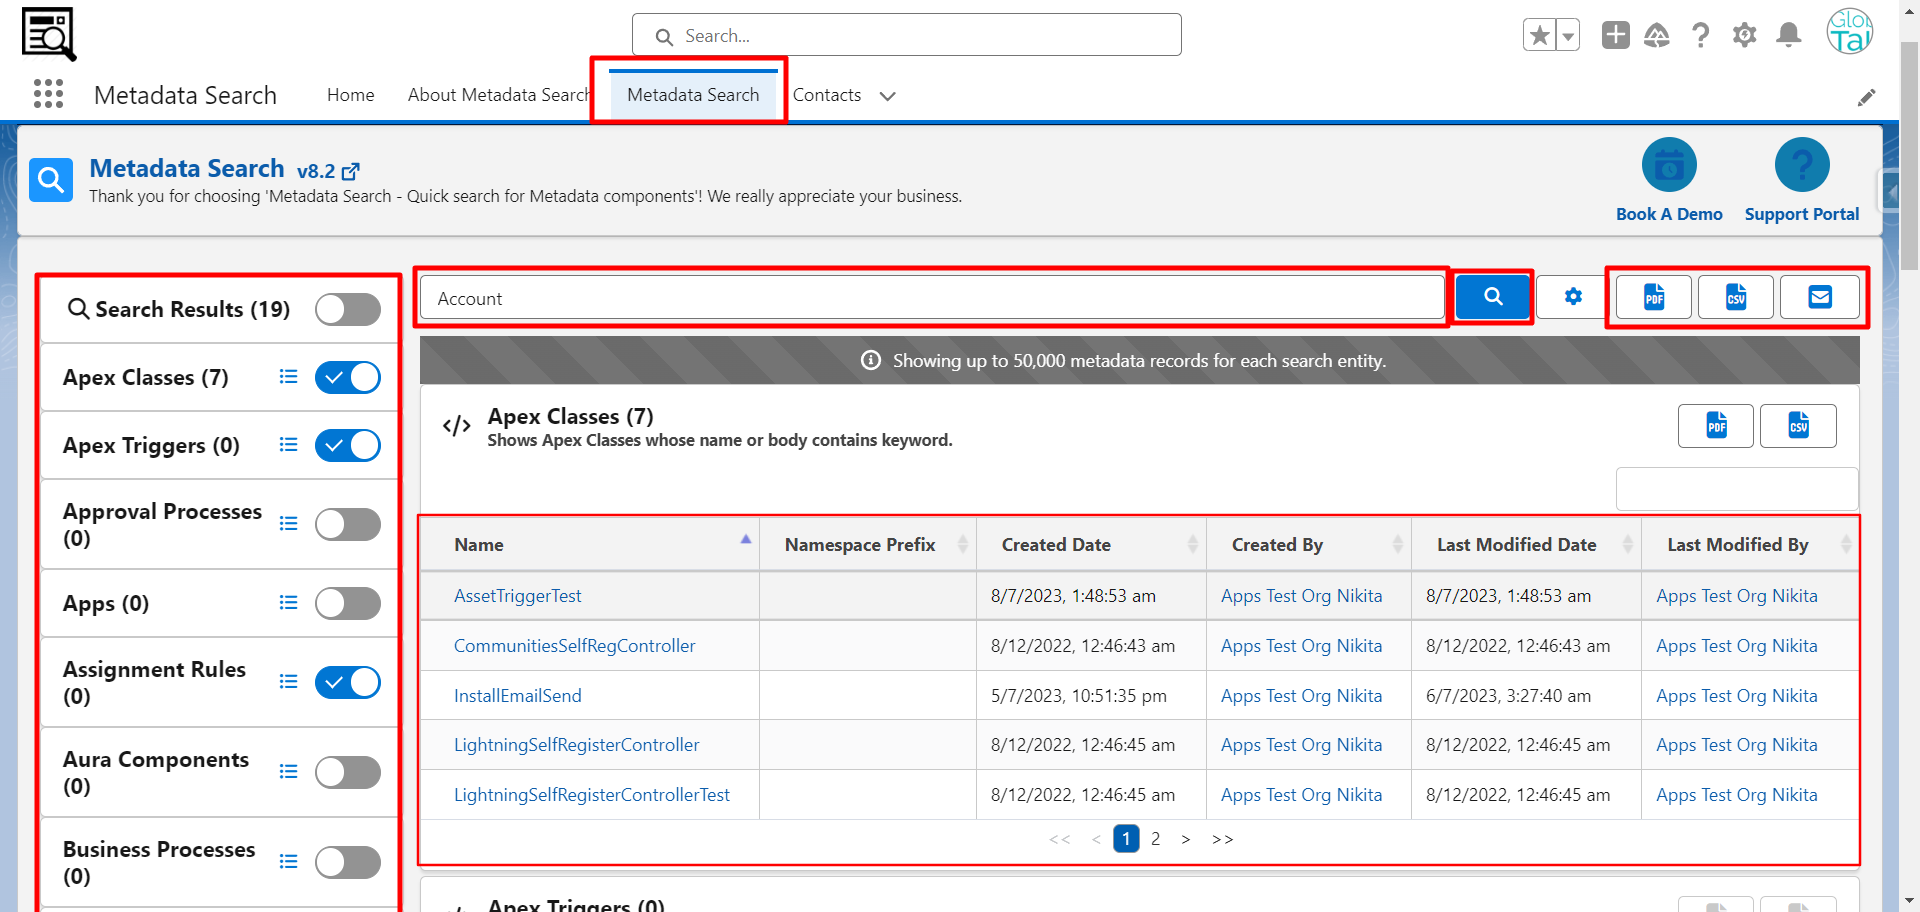Click the global Search box
Image resolution: width=1920 pixels, height=912 pixels.
906,35
